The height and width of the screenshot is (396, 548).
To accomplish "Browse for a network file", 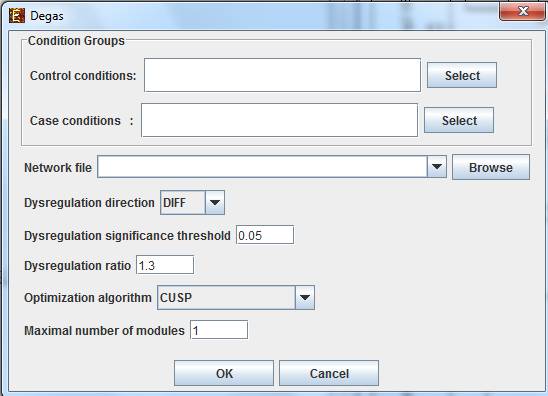I will [x=491, y=167].
